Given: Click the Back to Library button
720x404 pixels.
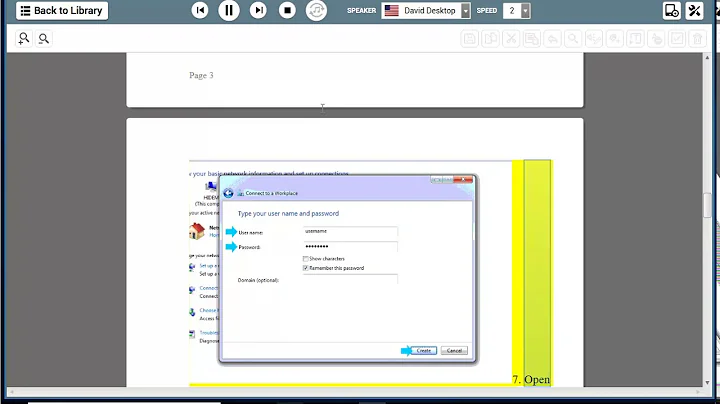Looking at the screenshot, I should point(62,11).
